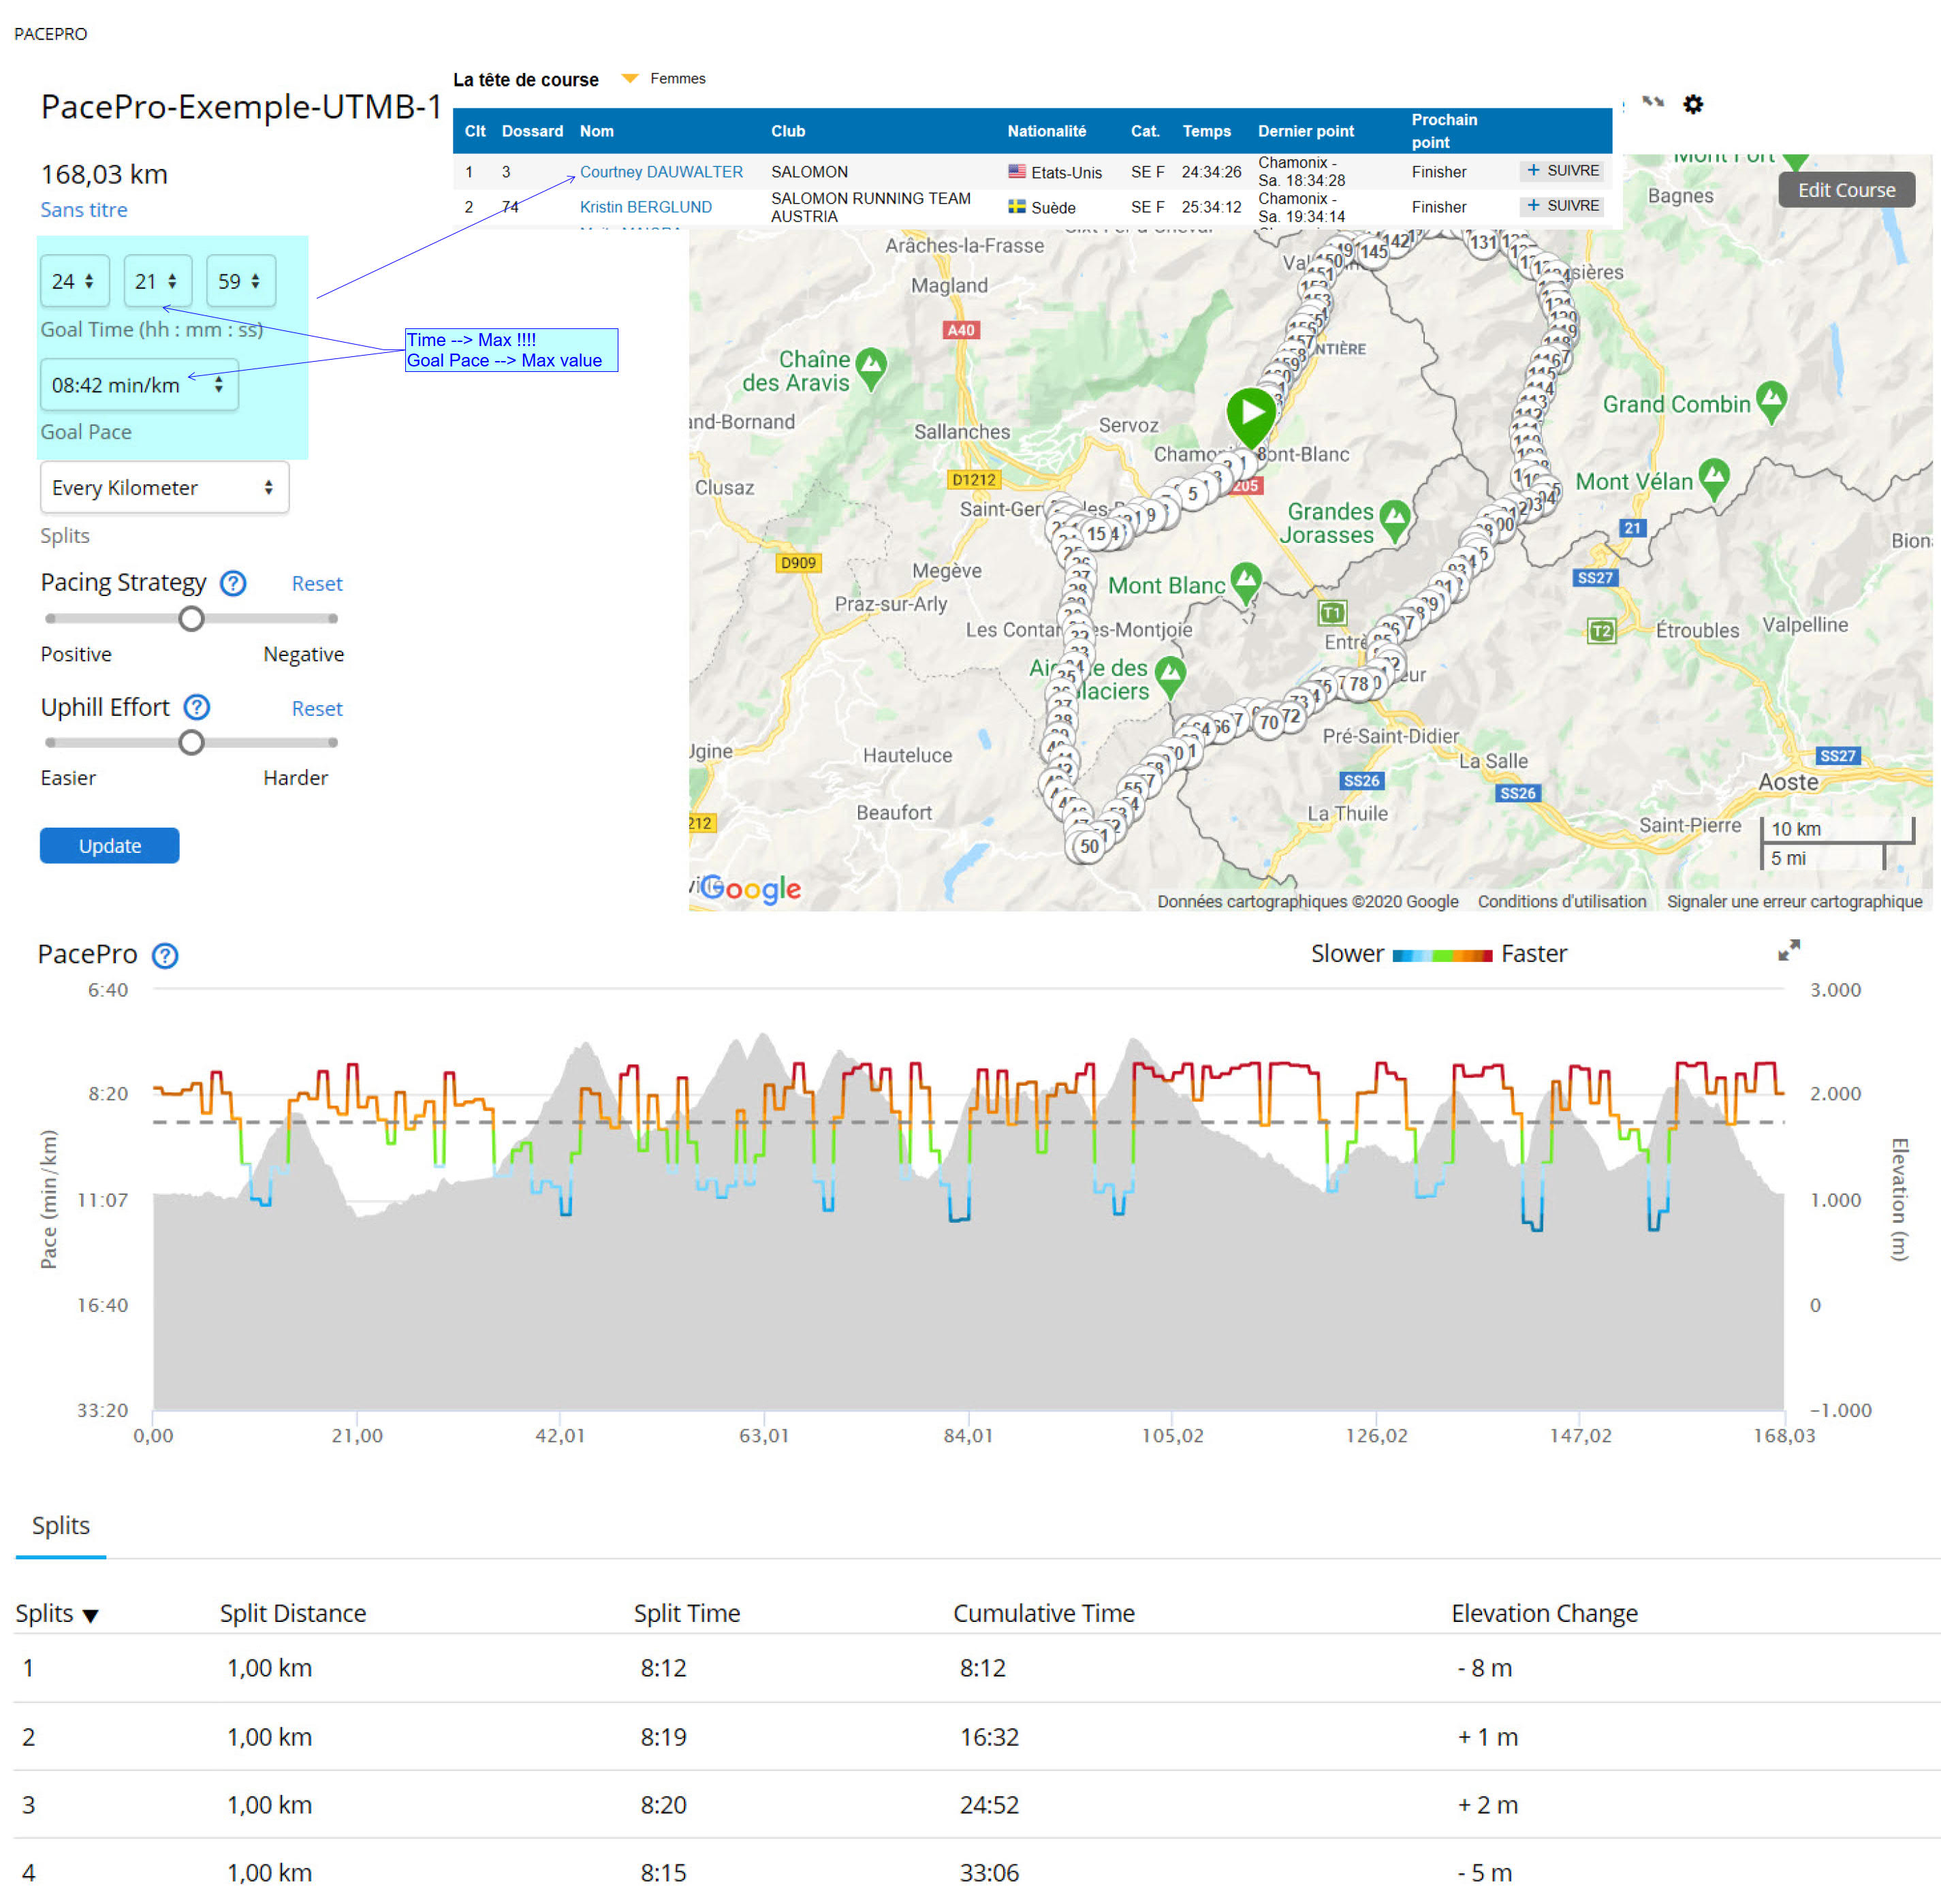Expand the PacePro chart to fullscreen
This screenshot has width=1941, height=1904.
pos(1788,950)
